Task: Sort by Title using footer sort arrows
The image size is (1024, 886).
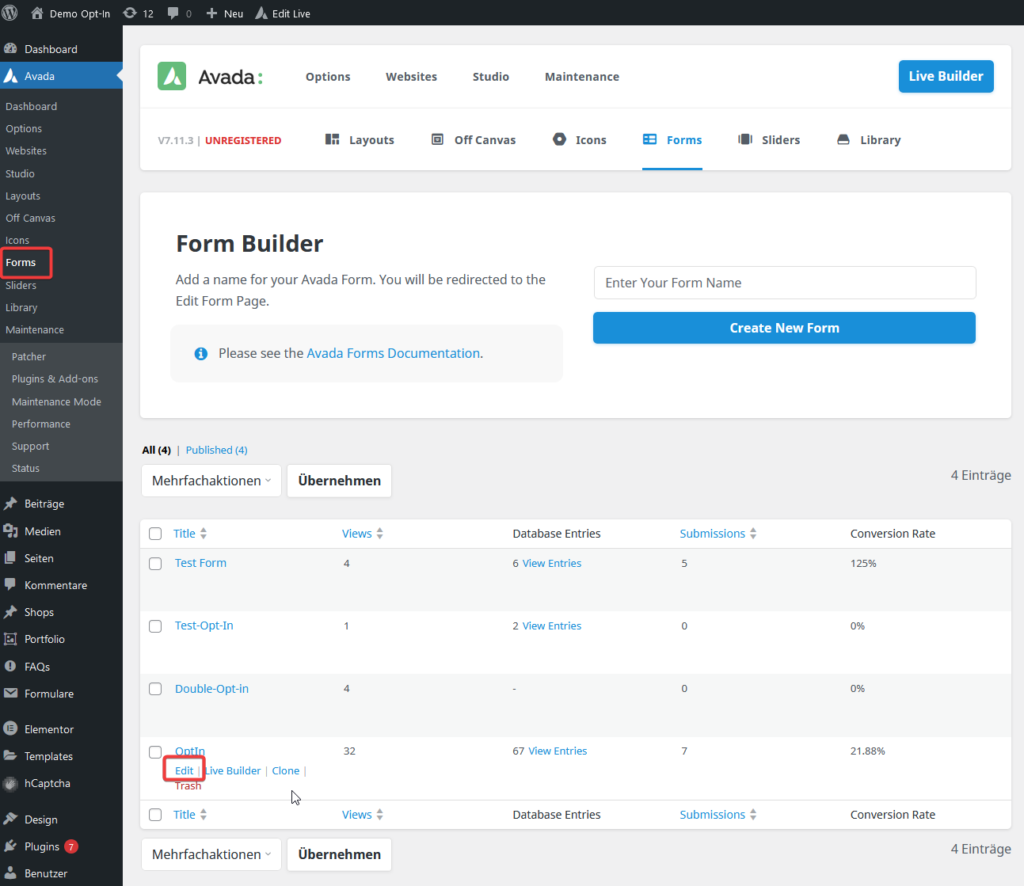Action: [x=203, y=814]
